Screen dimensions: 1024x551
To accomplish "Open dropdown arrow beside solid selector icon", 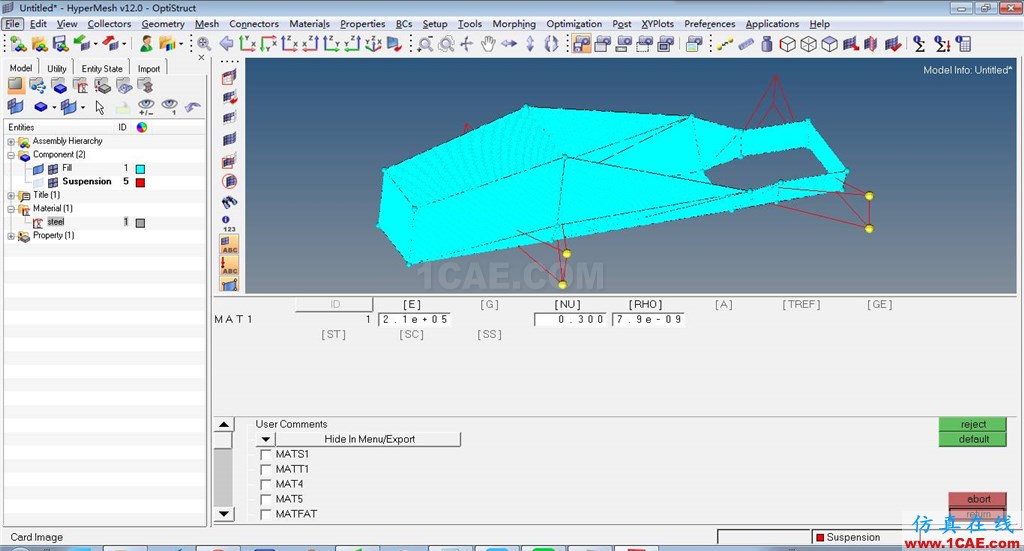I will tap(54, 107).
